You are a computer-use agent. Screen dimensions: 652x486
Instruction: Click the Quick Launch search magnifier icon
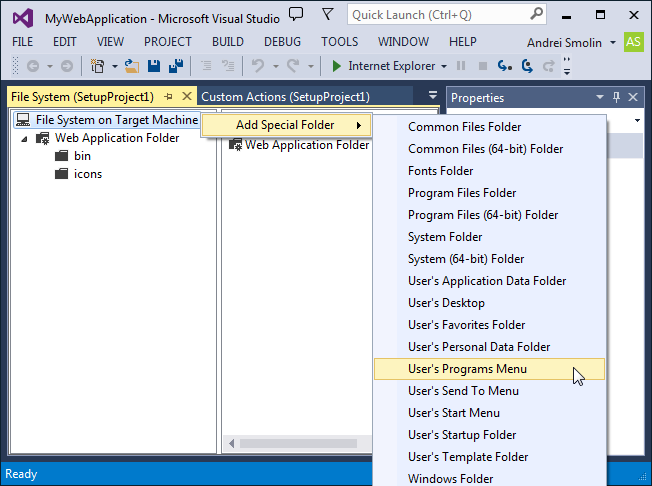coord(536,14)
